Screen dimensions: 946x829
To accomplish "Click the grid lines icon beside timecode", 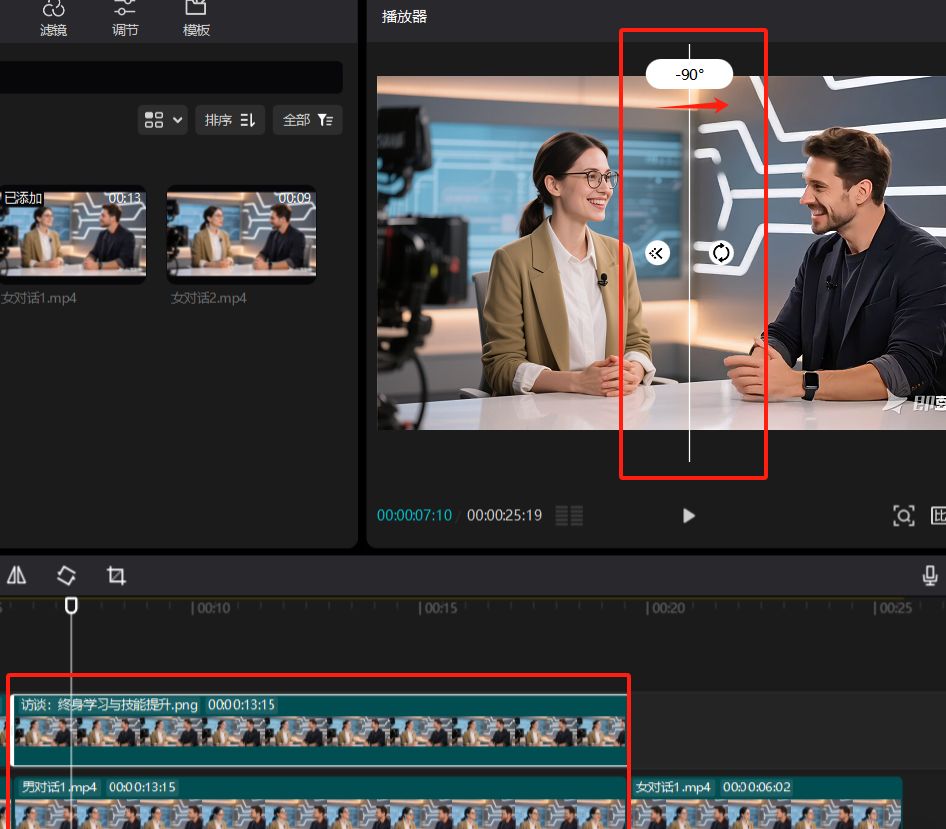I will pos(569,516).
